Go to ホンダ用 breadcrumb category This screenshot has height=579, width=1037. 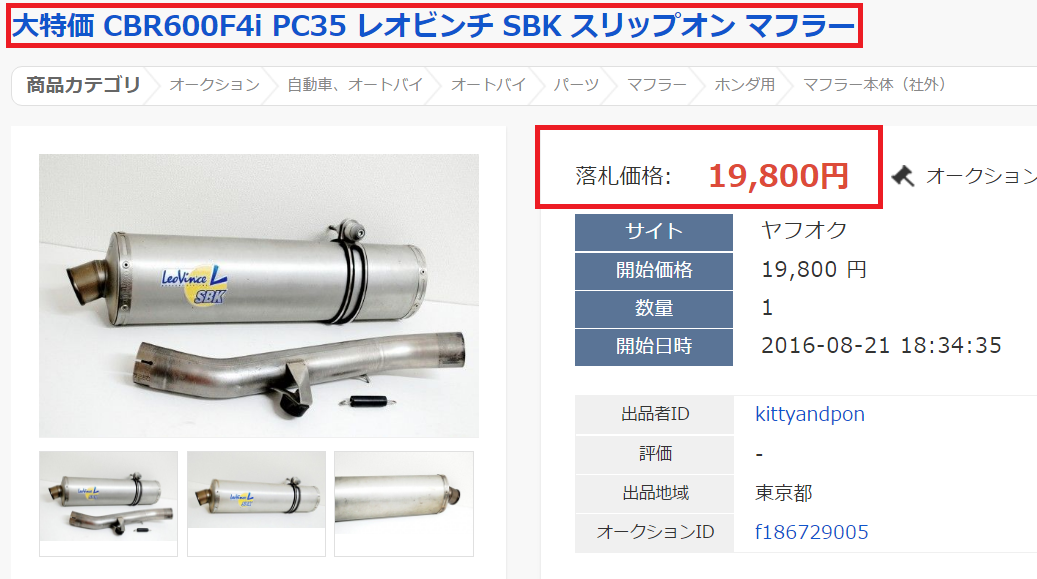coord(745,85)
